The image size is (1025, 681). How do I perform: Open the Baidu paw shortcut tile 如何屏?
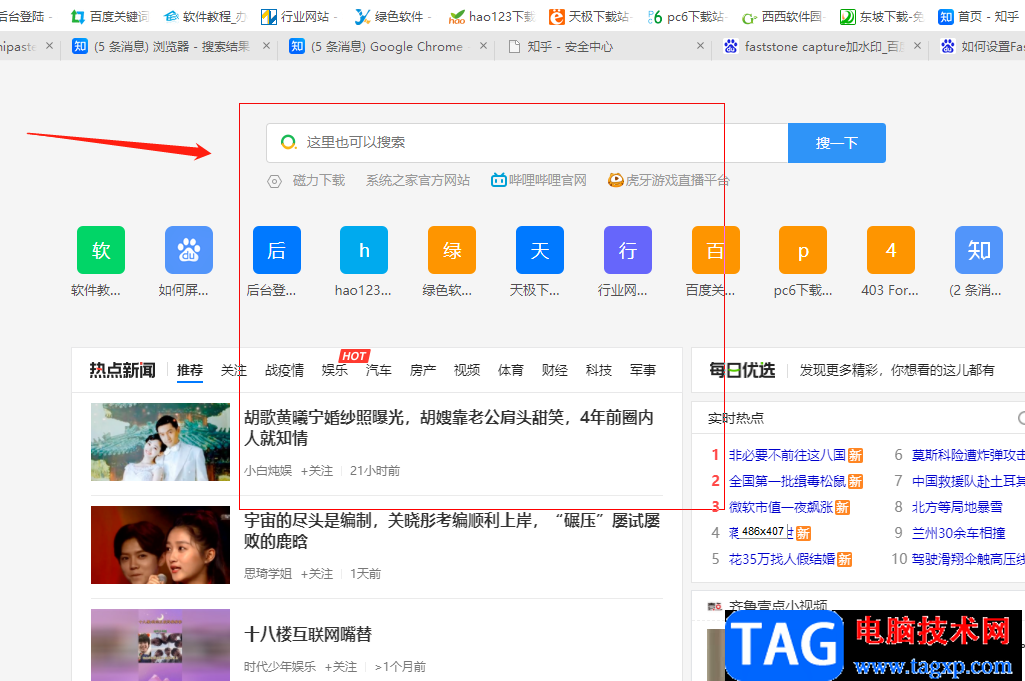point(189,250)
